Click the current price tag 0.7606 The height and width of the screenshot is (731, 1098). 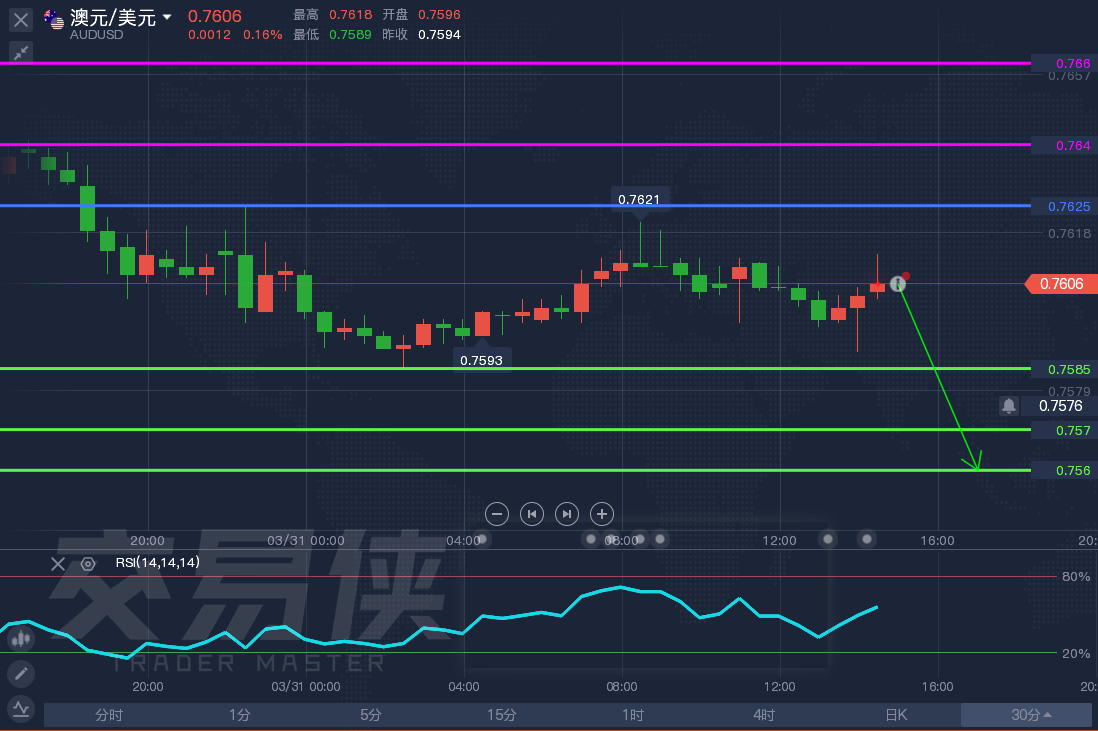point(1061,284)
